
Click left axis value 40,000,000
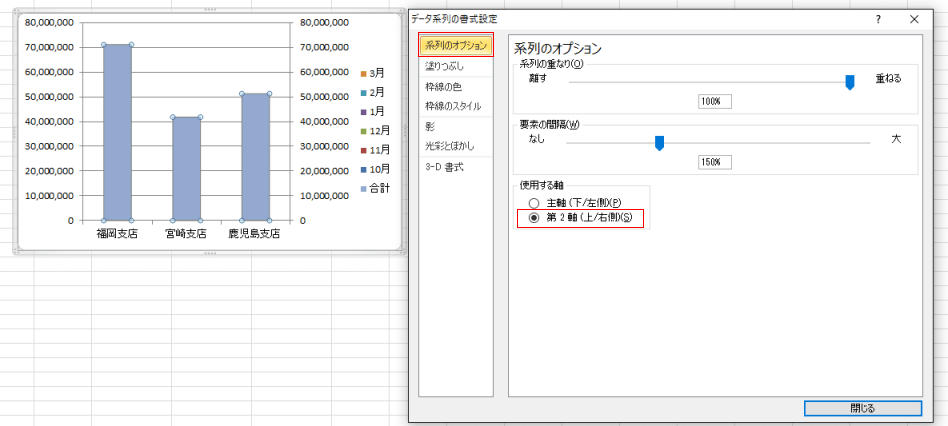point(50,121)
